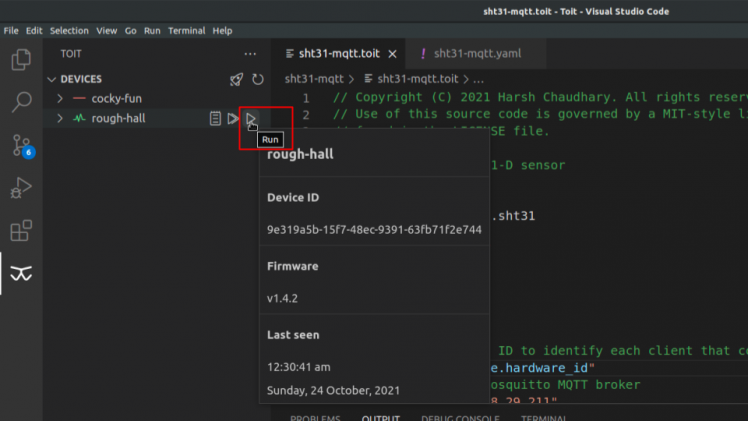This screenshot has width=748, height=421.
Task: Click the rough-hall heading in the hover card
Action: pyautogui.click(x=300, y=154)
